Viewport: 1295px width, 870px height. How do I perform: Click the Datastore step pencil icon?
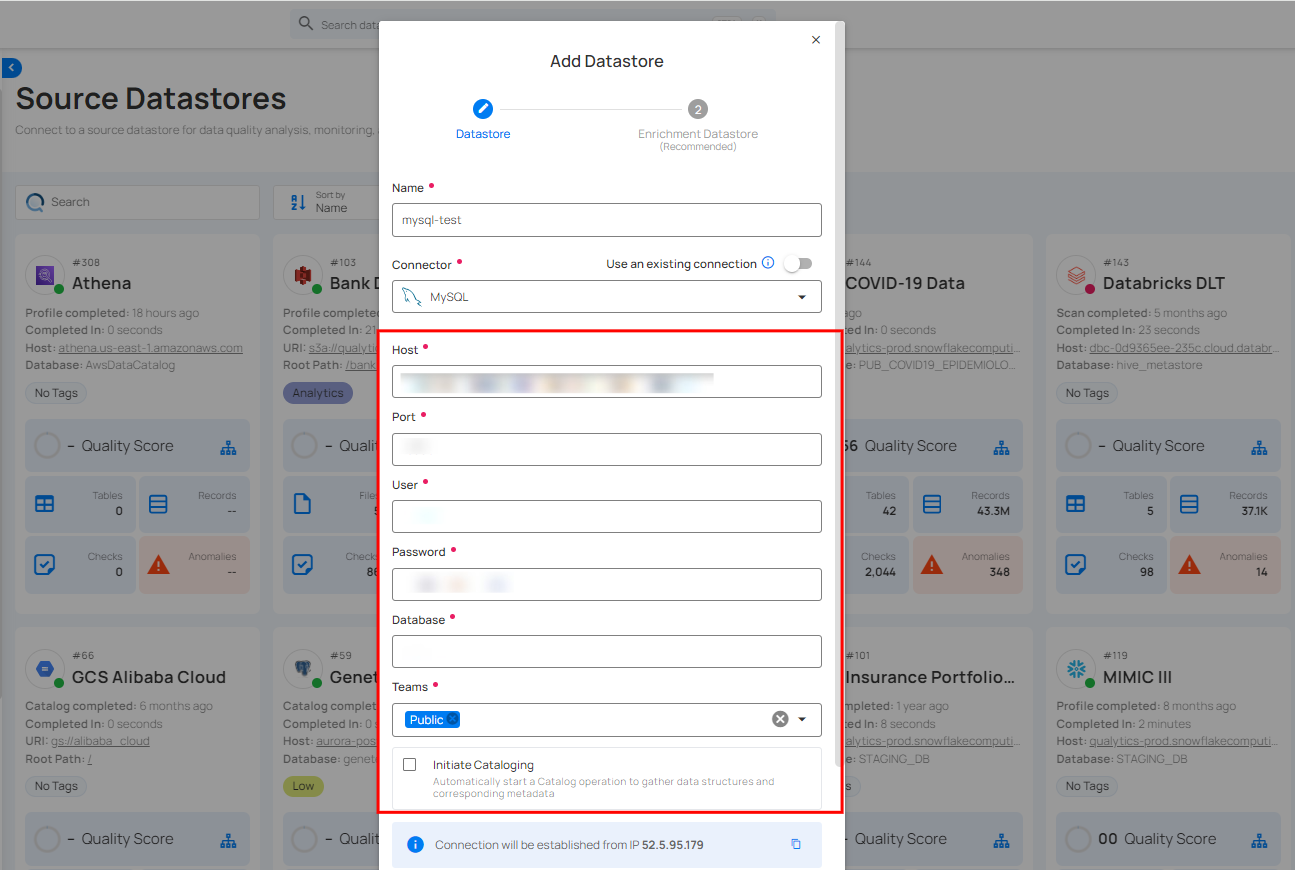(483, 109)
